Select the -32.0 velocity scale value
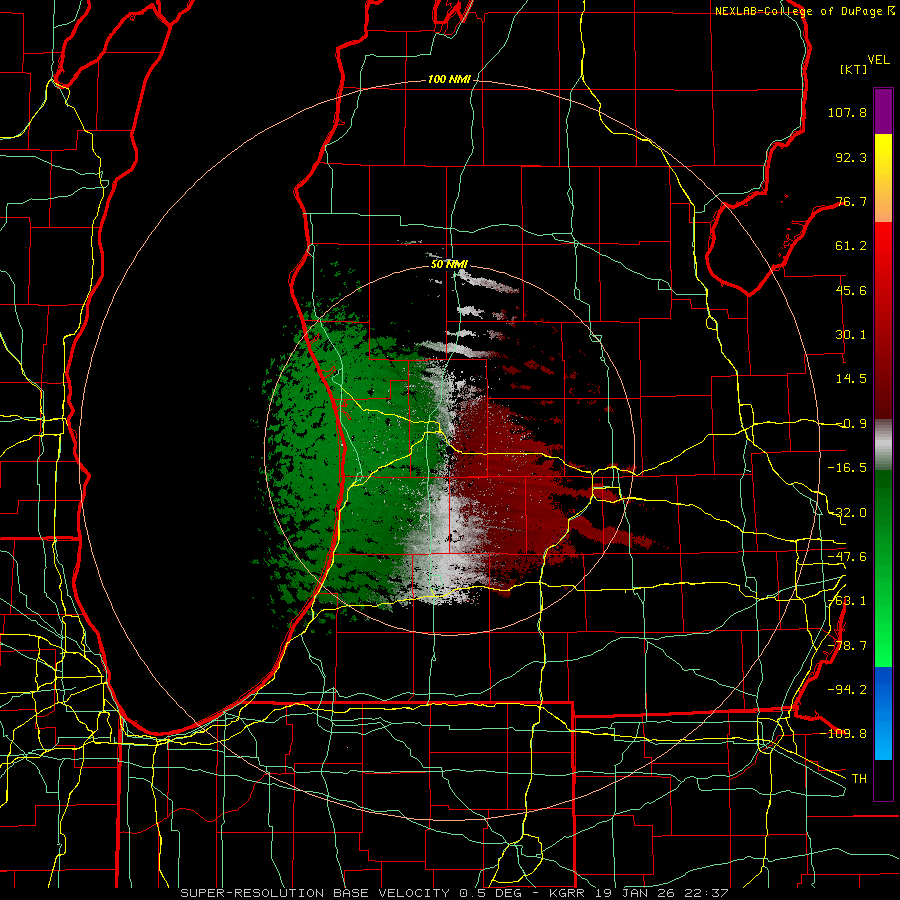This screenshot has width=900, height=900. (x=847, y=513)
